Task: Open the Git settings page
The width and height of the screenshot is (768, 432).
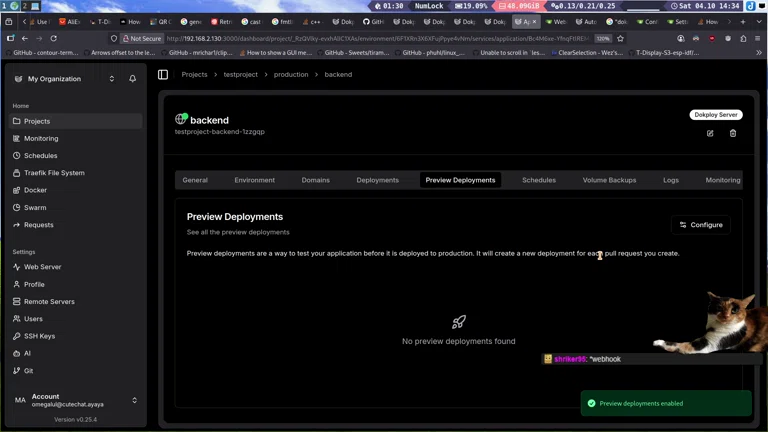Action: point(29,371)
